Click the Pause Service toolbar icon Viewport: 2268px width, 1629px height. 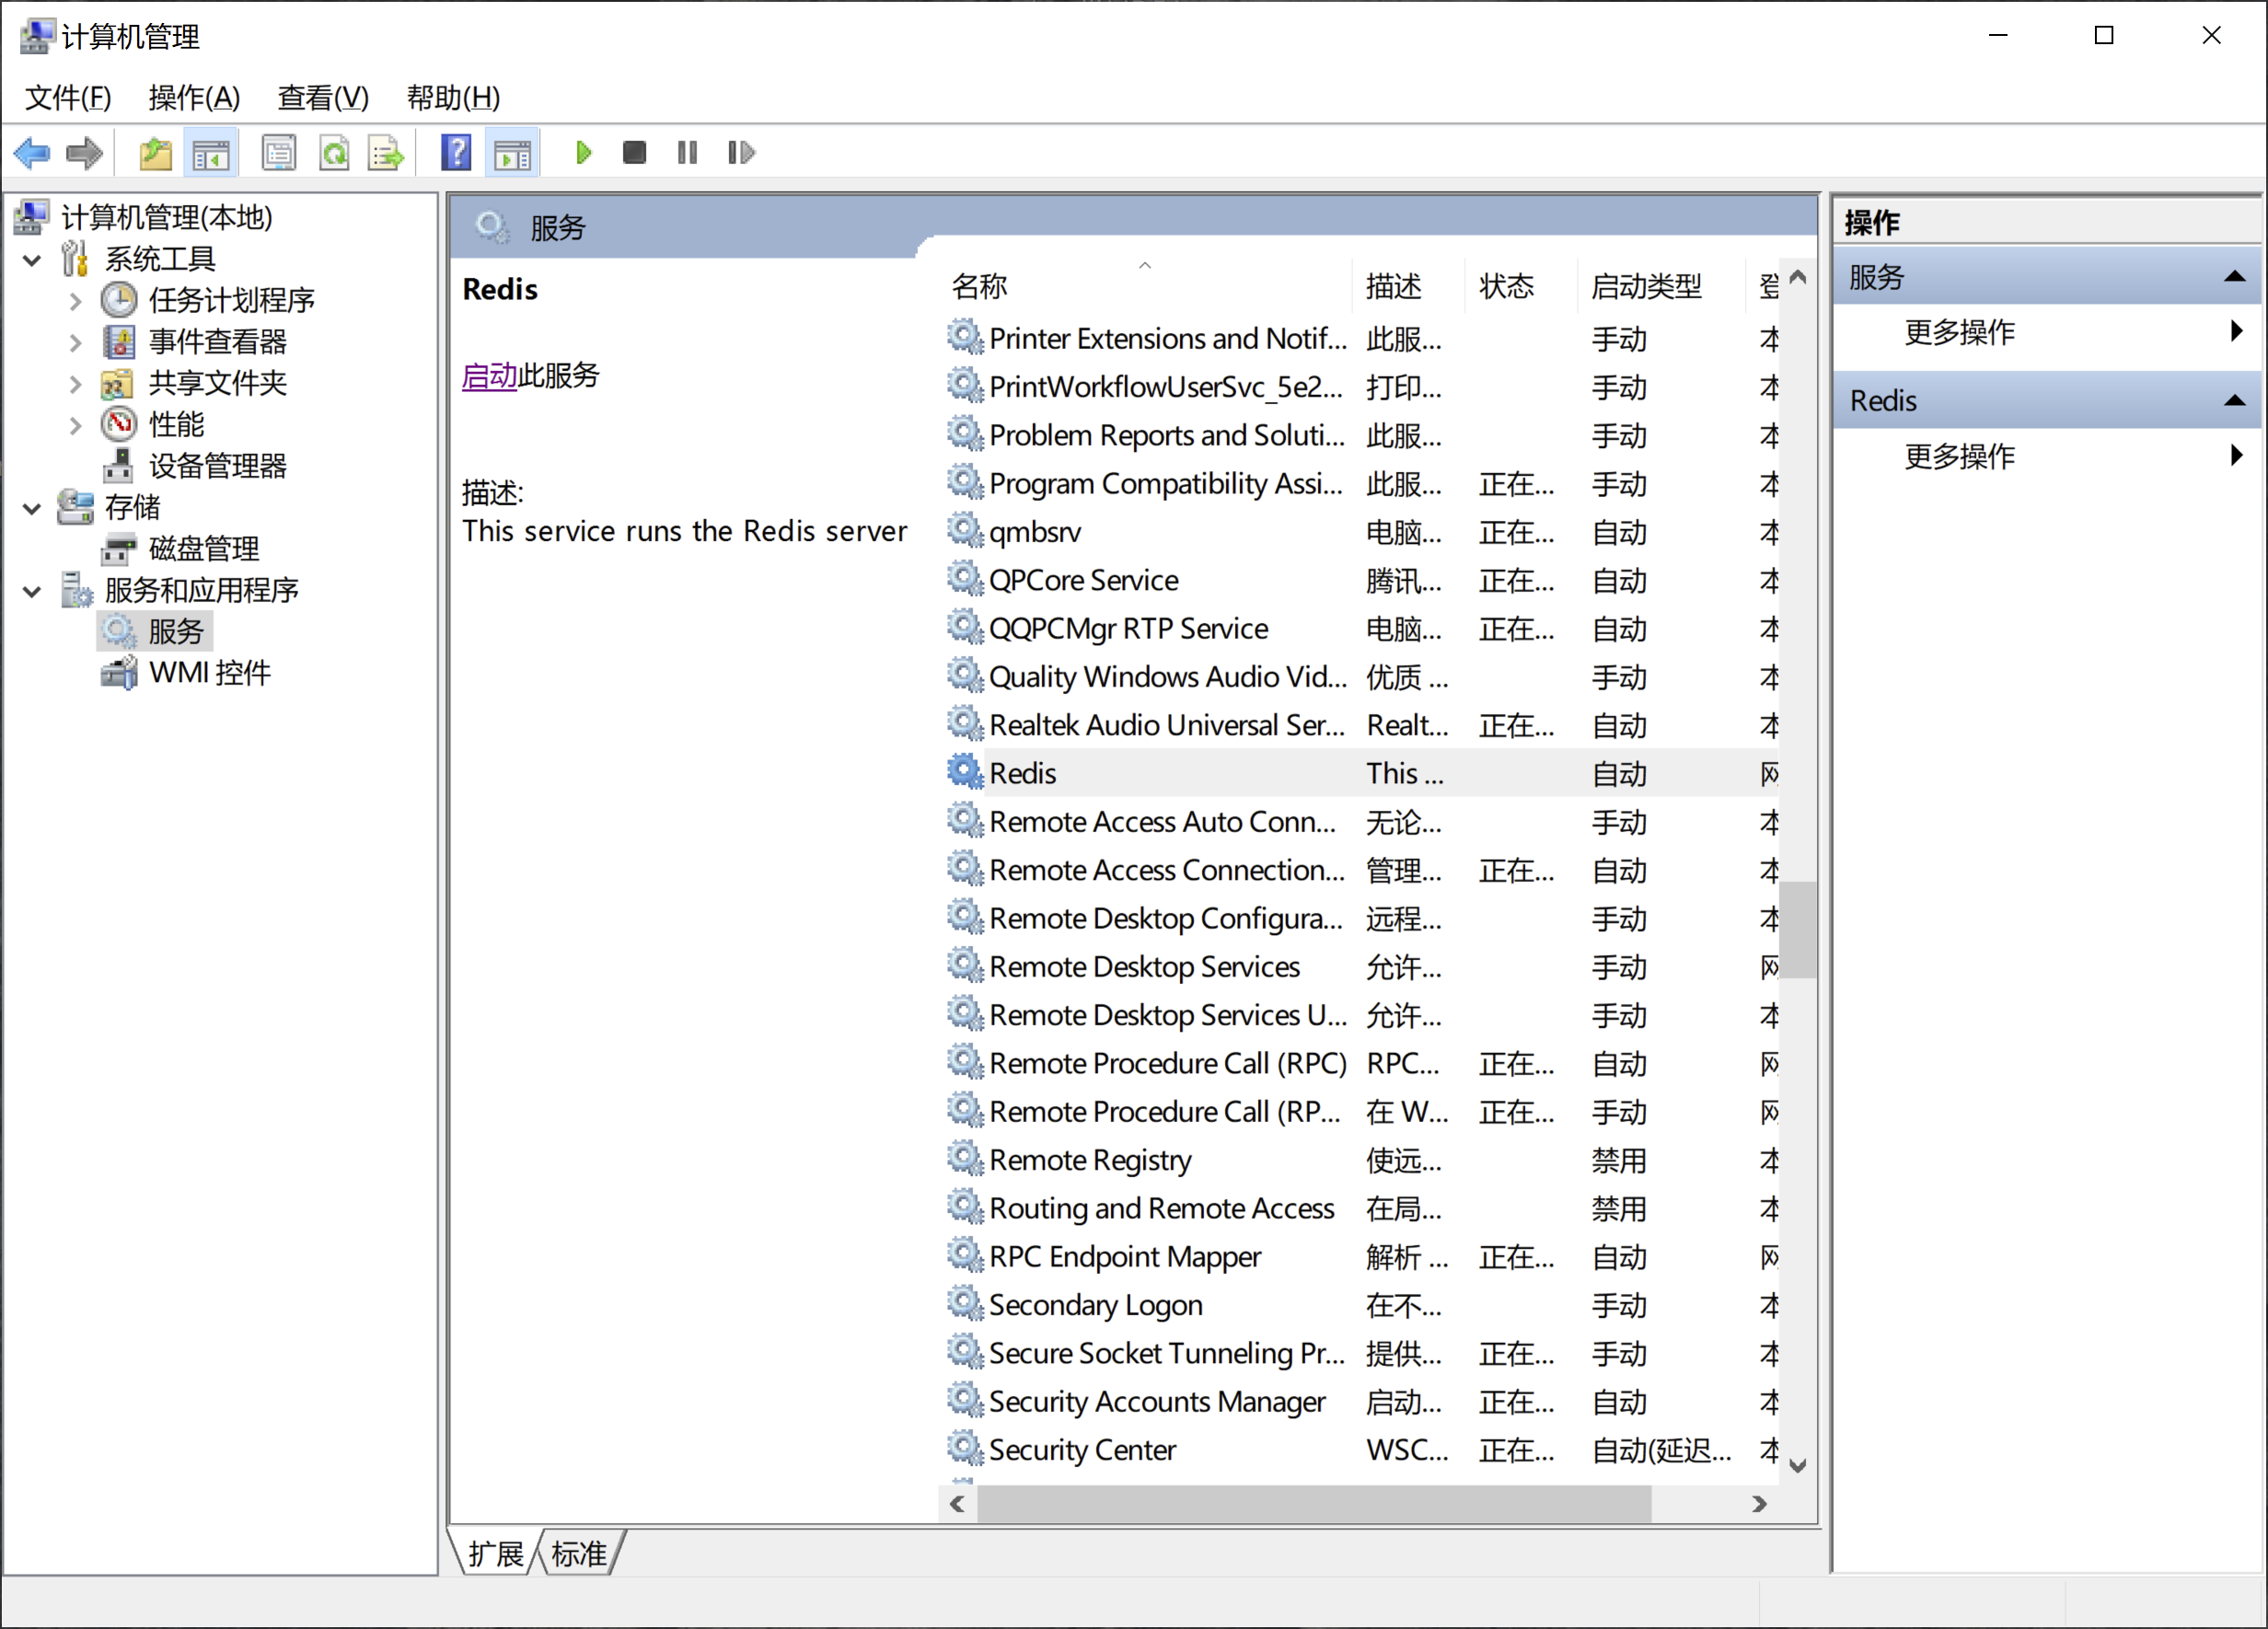[687, 153]
